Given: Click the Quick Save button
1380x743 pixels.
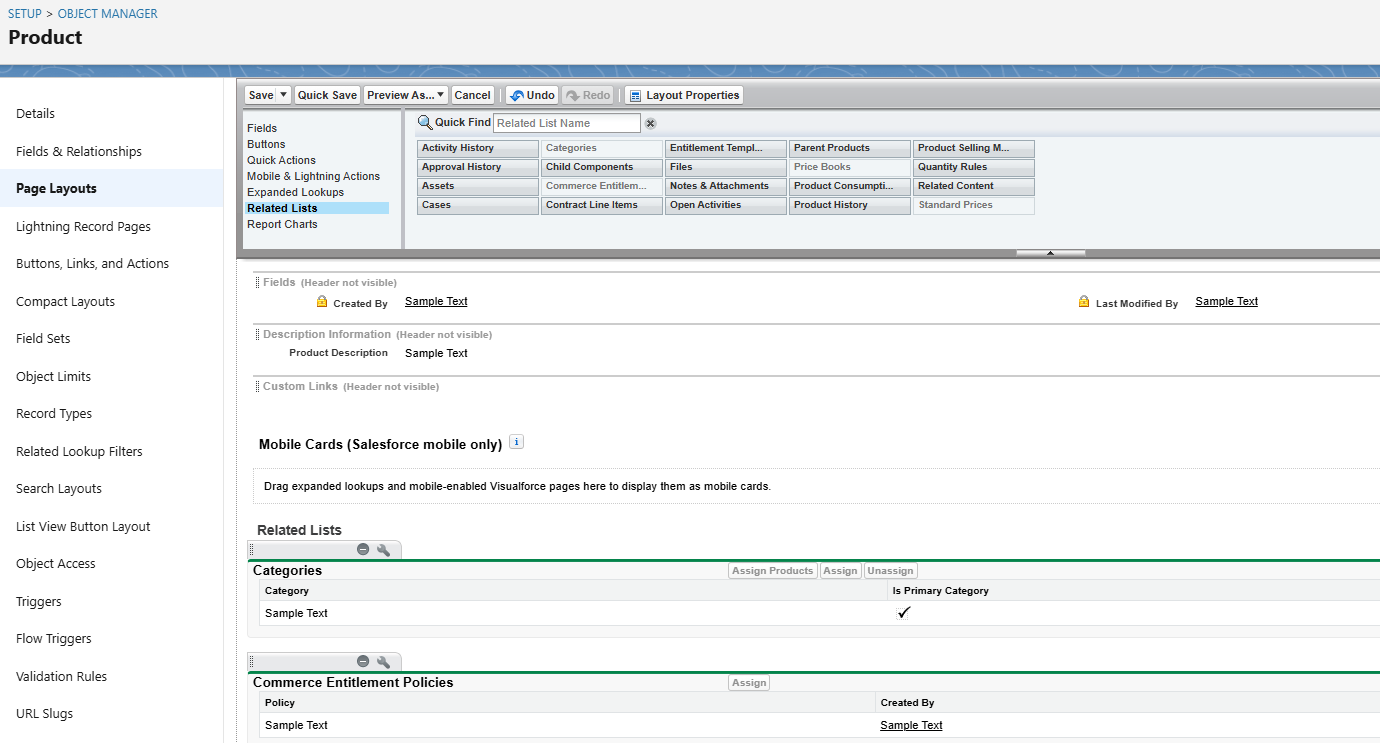Looking at the screenshot, I should point(327,96).
